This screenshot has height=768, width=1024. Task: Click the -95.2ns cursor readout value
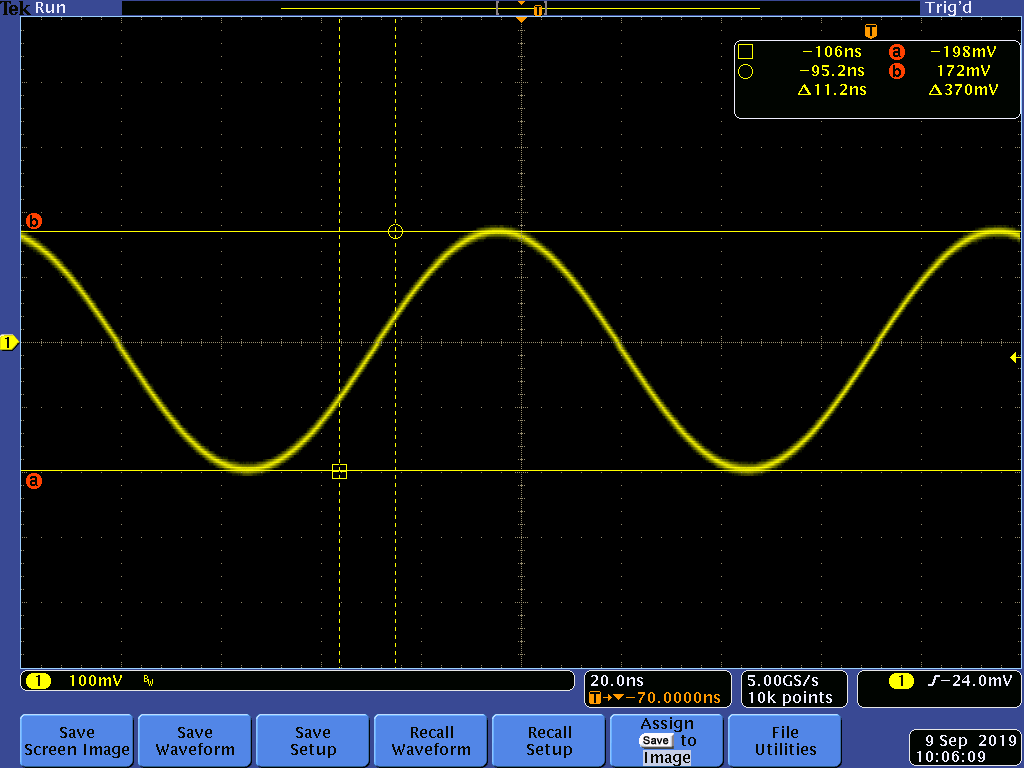(832, 71)
